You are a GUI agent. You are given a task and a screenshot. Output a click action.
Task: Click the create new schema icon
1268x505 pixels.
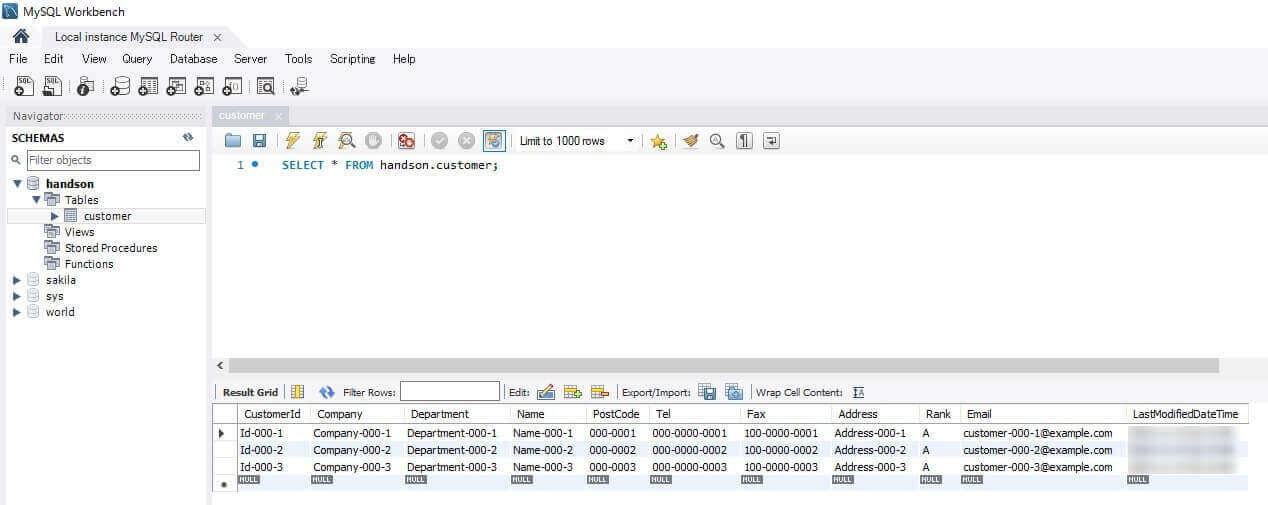point(120,87)
